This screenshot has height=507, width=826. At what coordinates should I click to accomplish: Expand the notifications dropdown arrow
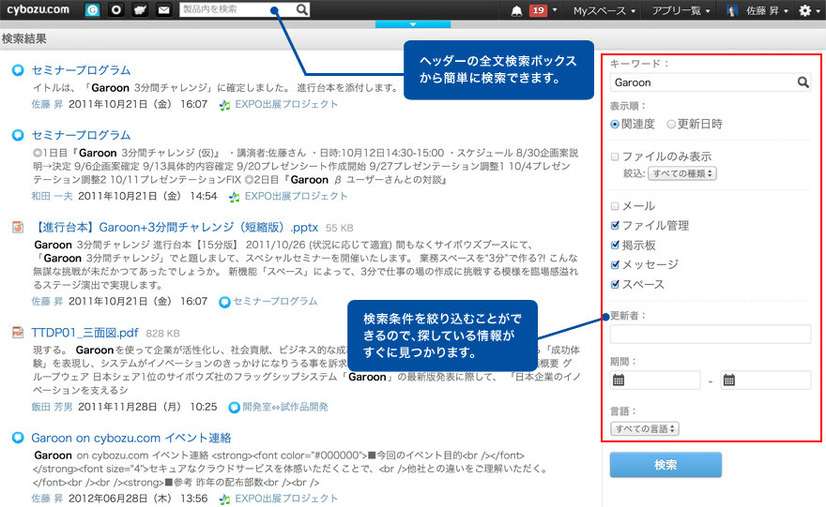coord(555,11)
